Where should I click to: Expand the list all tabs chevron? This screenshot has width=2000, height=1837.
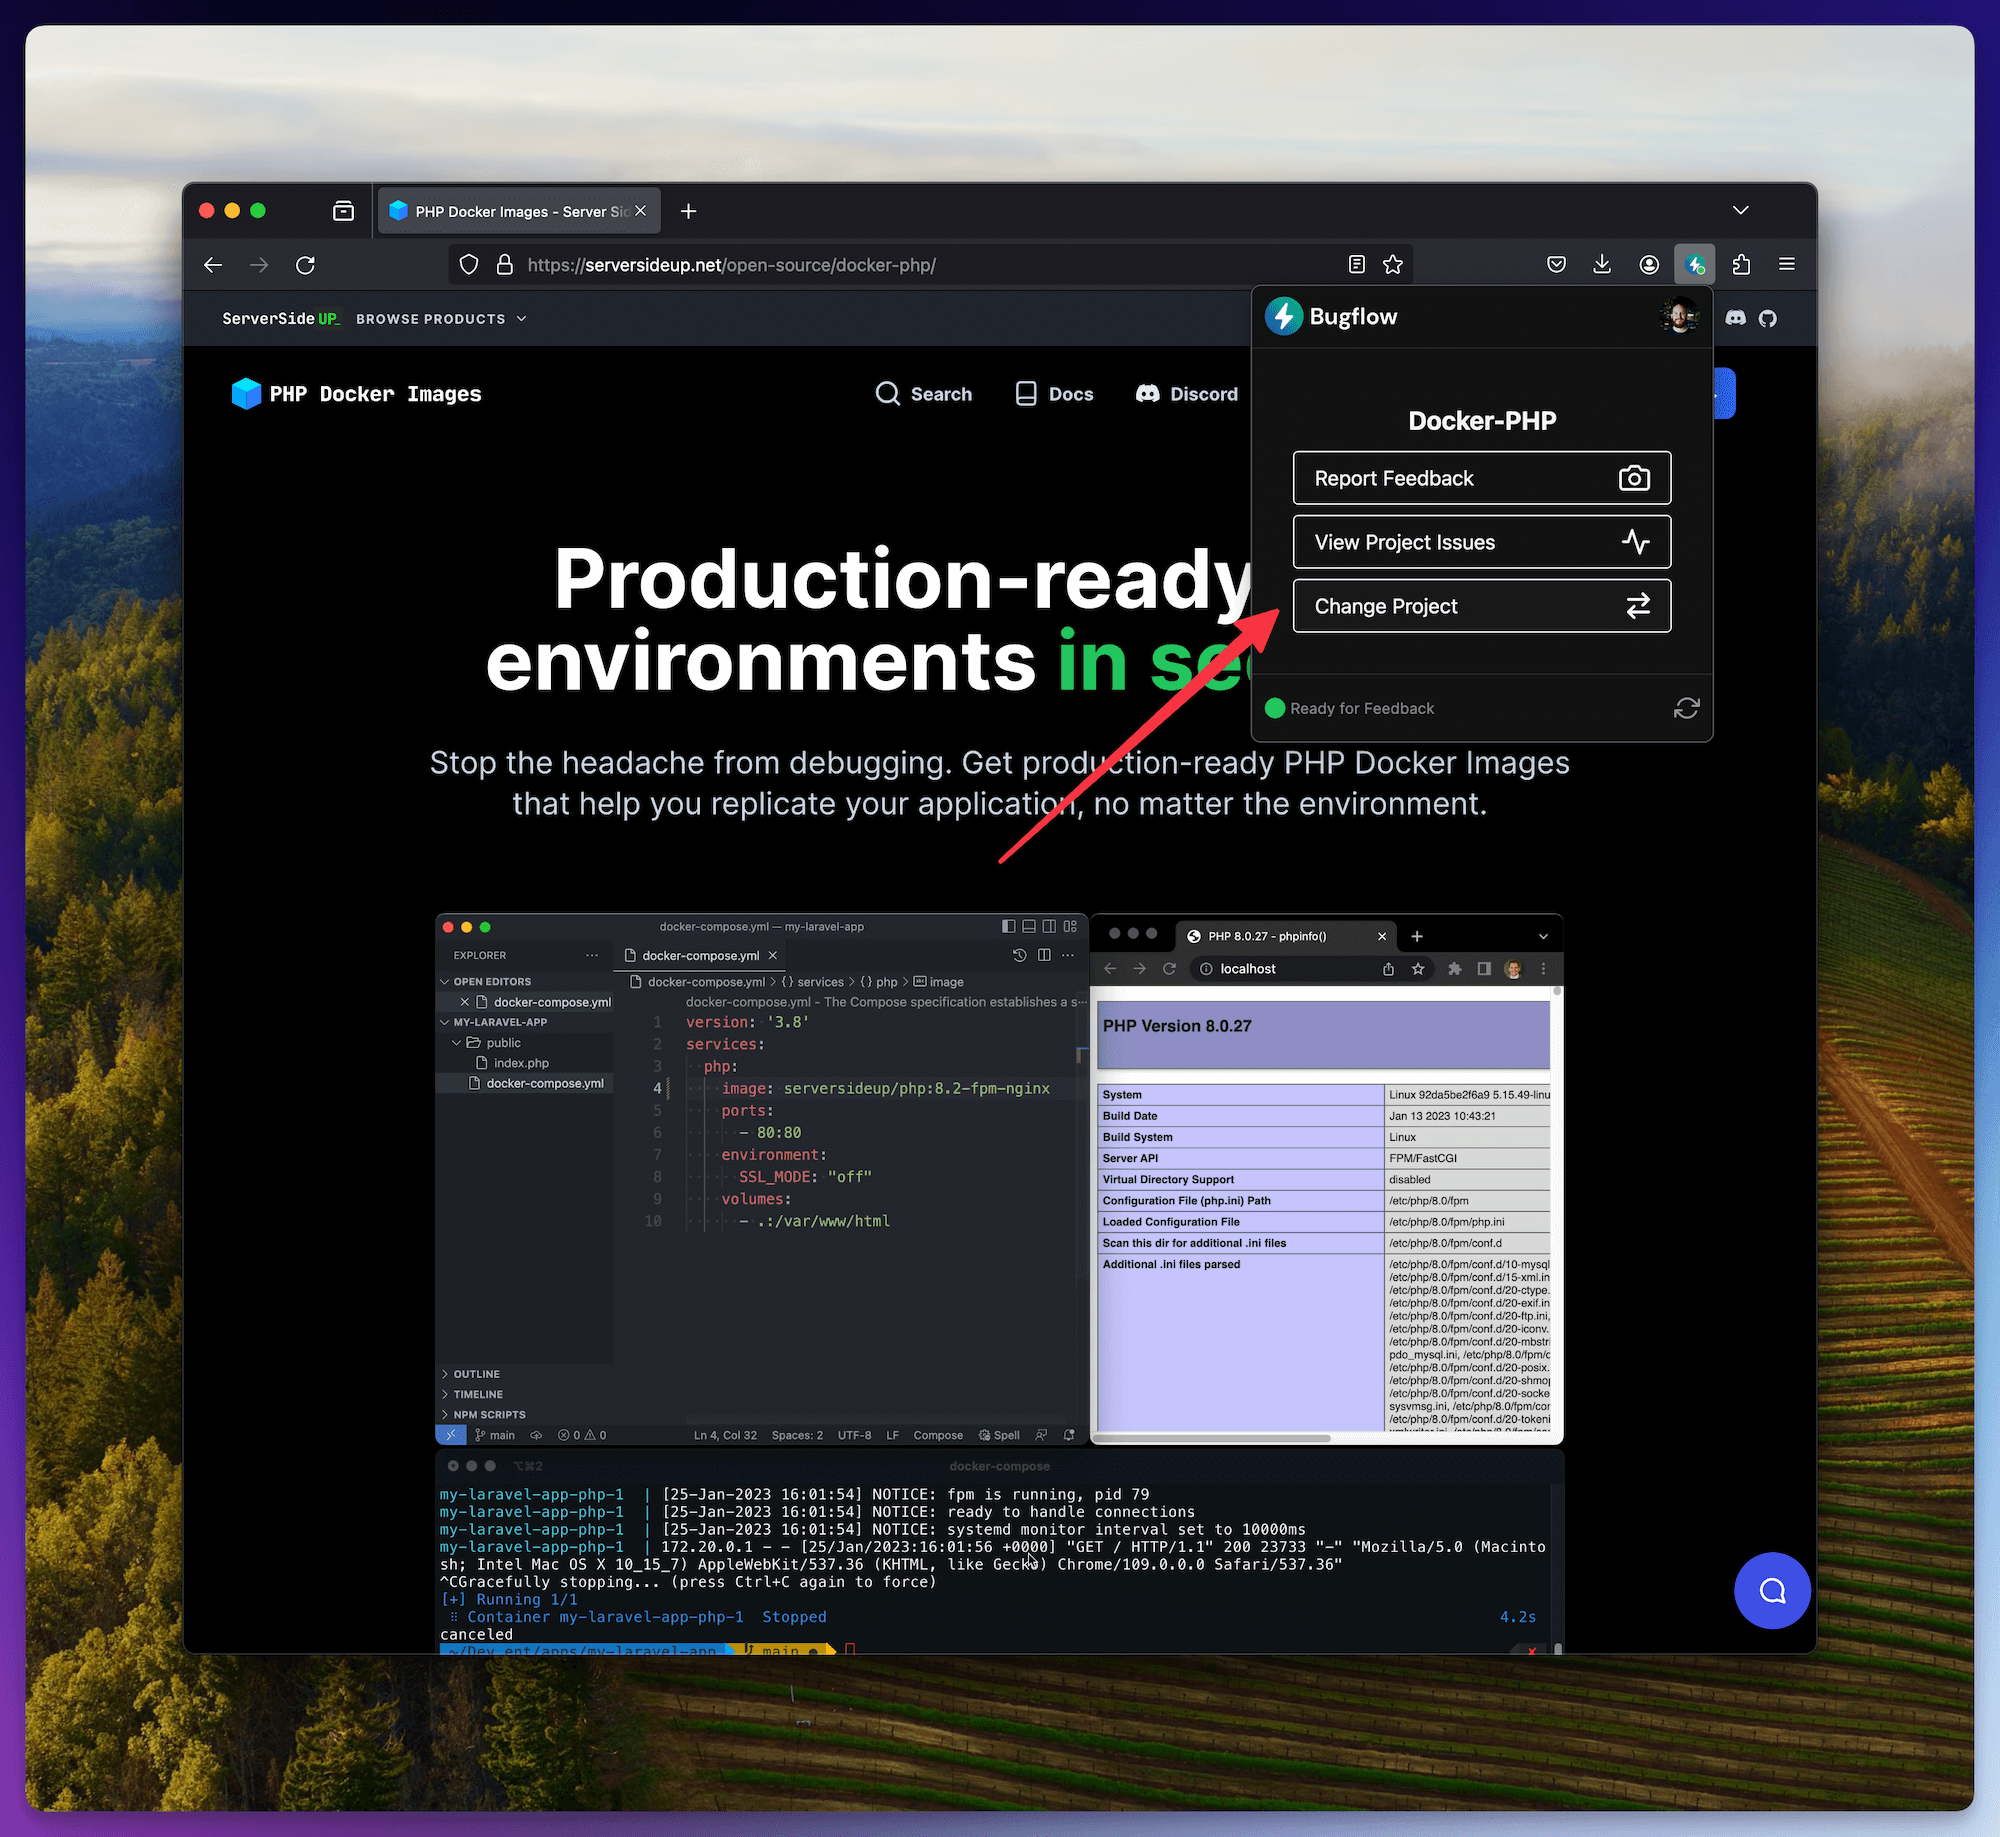pyautogui.click(x=1741, y=210)
